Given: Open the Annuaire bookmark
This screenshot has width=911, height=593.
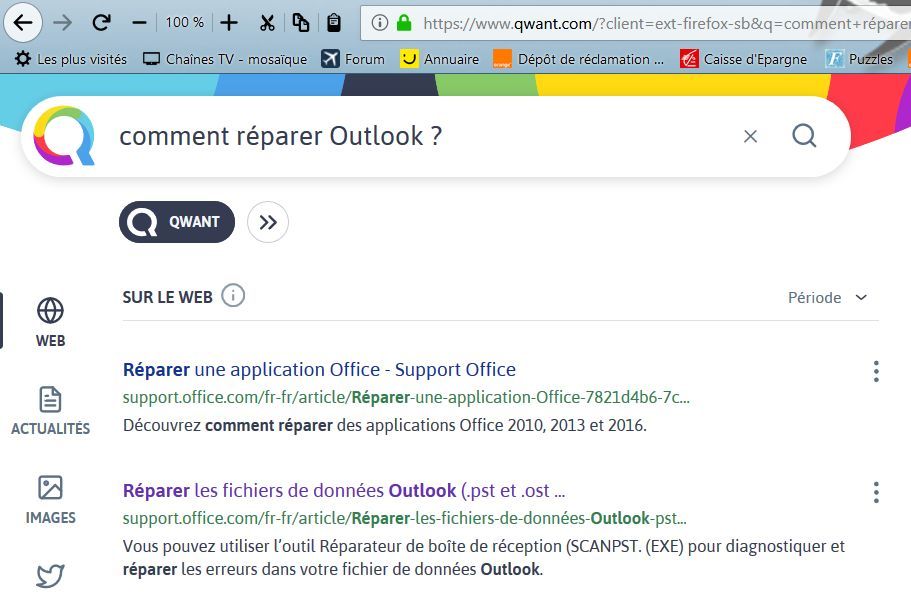Looking at the screenshot, I should (x=439, y=59).
